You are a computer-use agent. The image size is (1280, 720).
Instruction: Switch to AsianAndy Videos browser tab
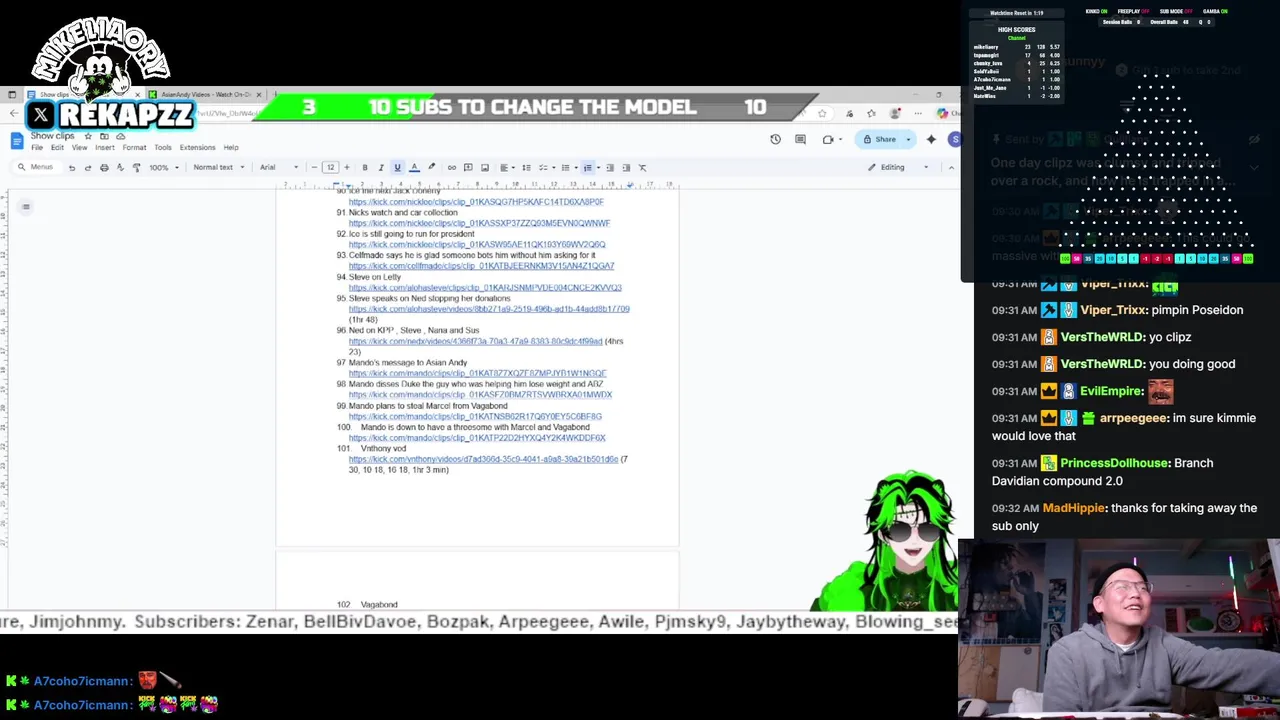point(205,95)
